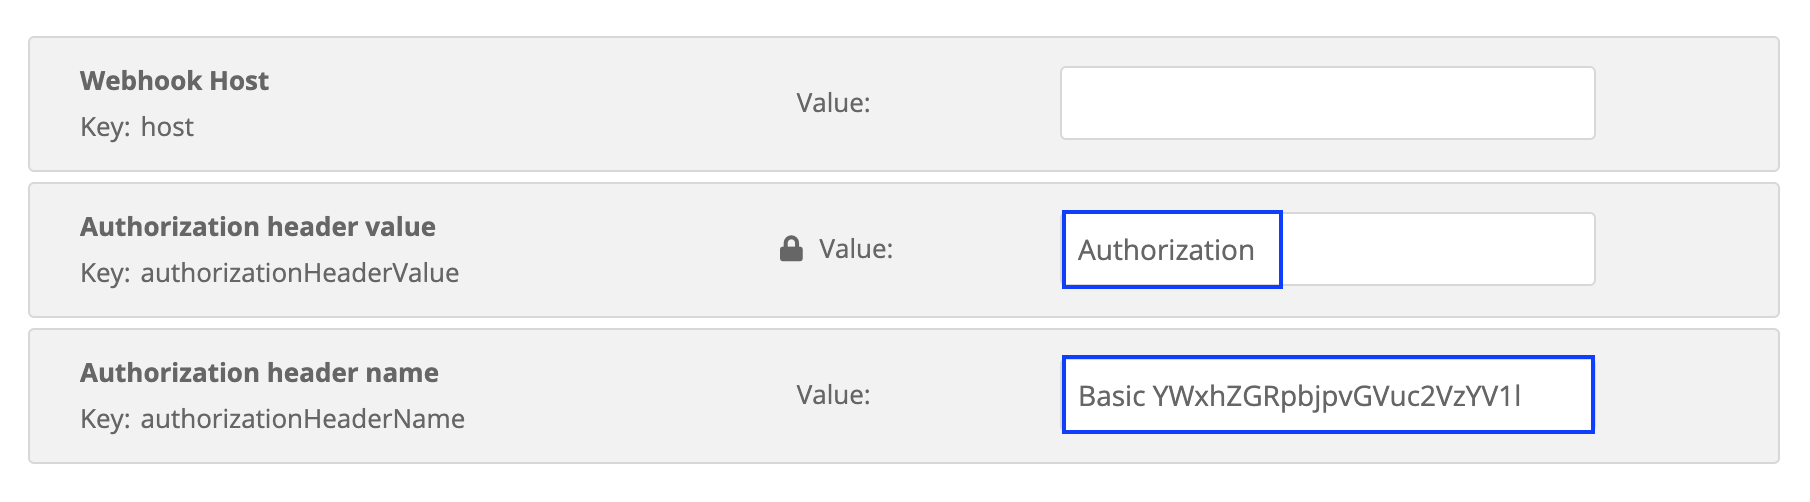Click blank right portion of Authorization header value field

1438,249
